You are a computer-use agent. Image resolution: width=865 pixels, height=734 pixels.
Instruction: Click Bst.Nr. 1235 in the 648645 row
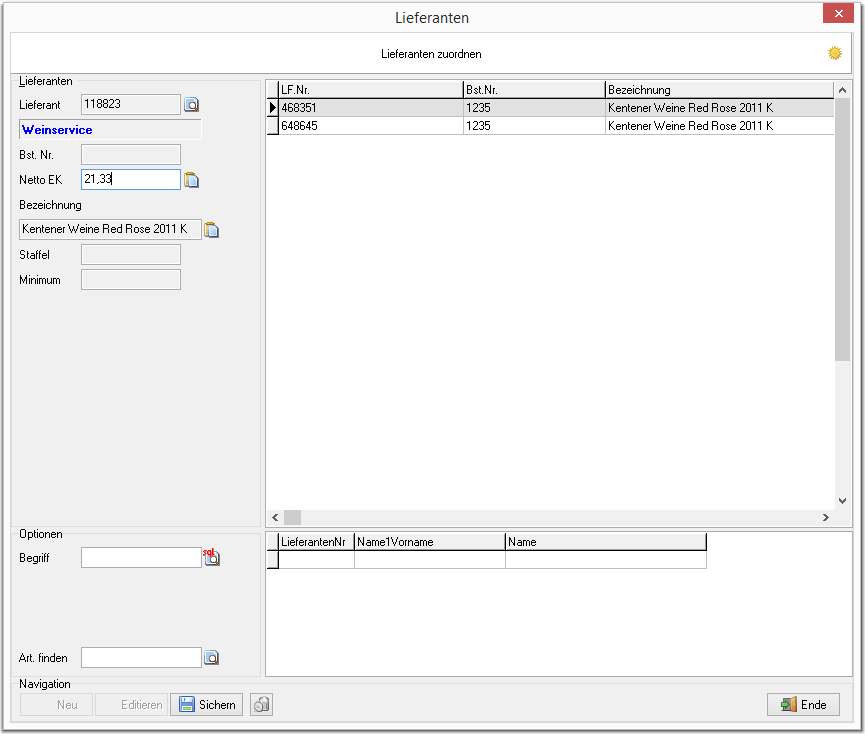(x=534, y=126)
